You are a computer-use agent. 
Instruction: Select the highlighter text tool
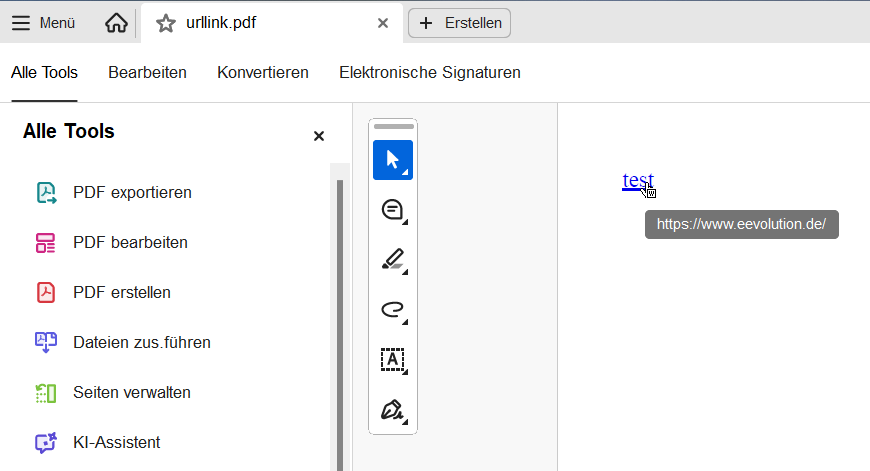[x=392, y=260]
